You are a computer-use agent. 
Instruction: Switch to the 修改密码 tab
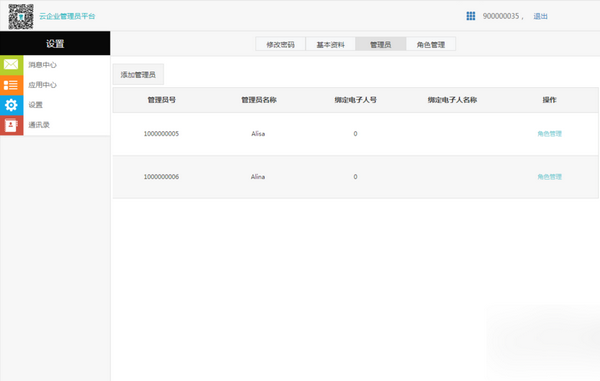[x=280, y=44]
